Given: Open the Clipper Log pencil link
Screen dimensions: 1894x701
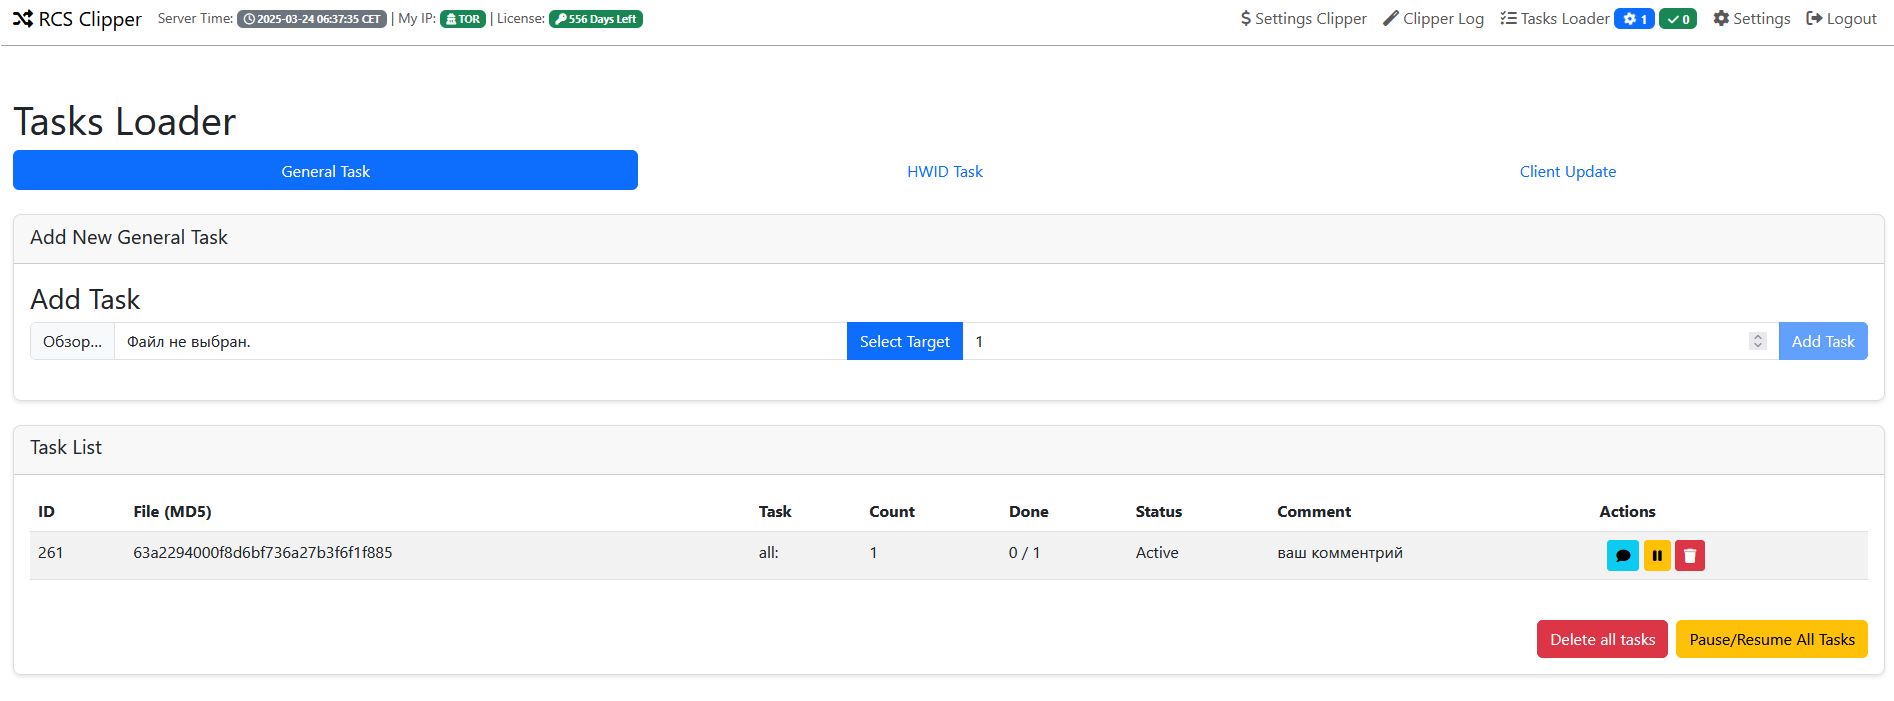Looking at the screenshot, I should click(1433, 19).
